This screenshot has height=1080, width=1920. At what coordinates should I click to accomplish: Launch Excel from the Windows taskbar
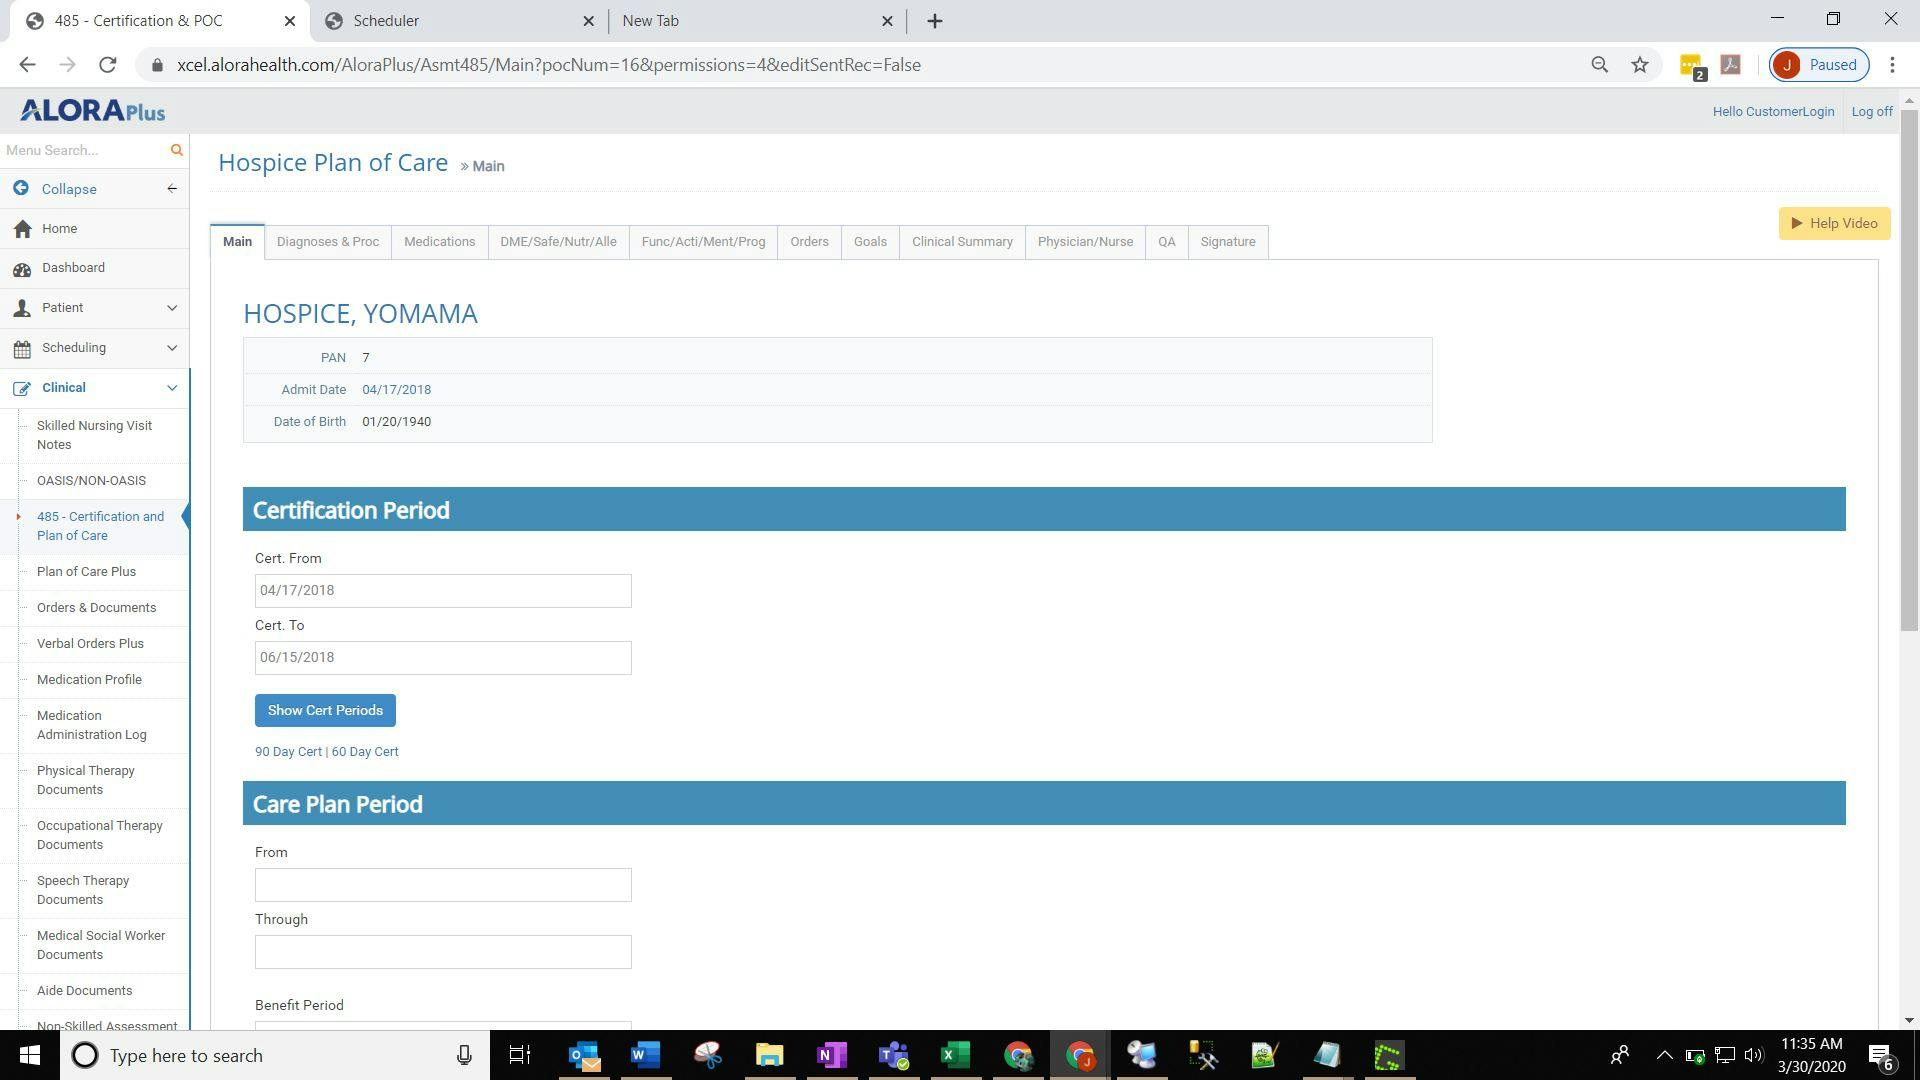point(955,1055)
